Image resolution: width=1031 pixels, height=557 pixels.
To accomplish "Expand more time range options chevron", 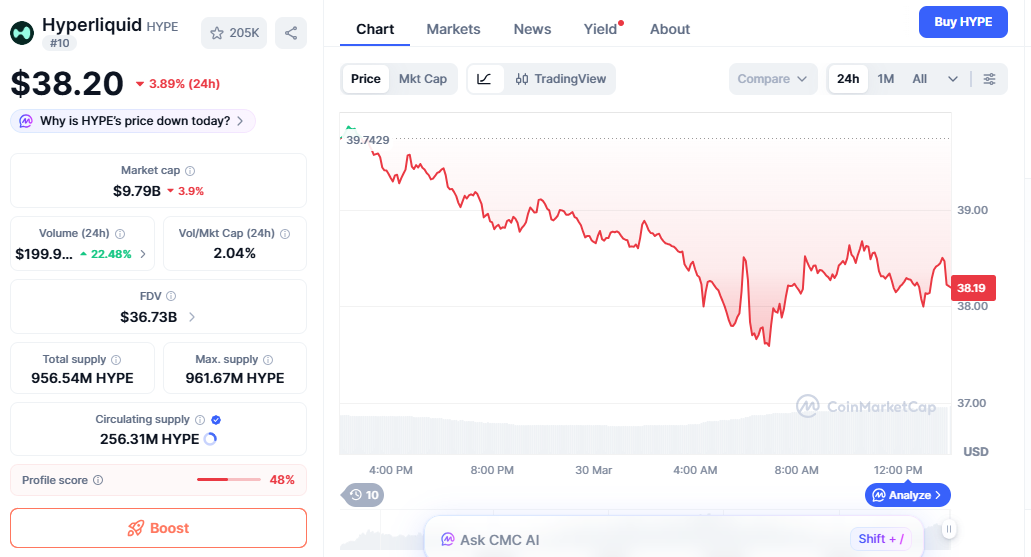I will (953, 79).
